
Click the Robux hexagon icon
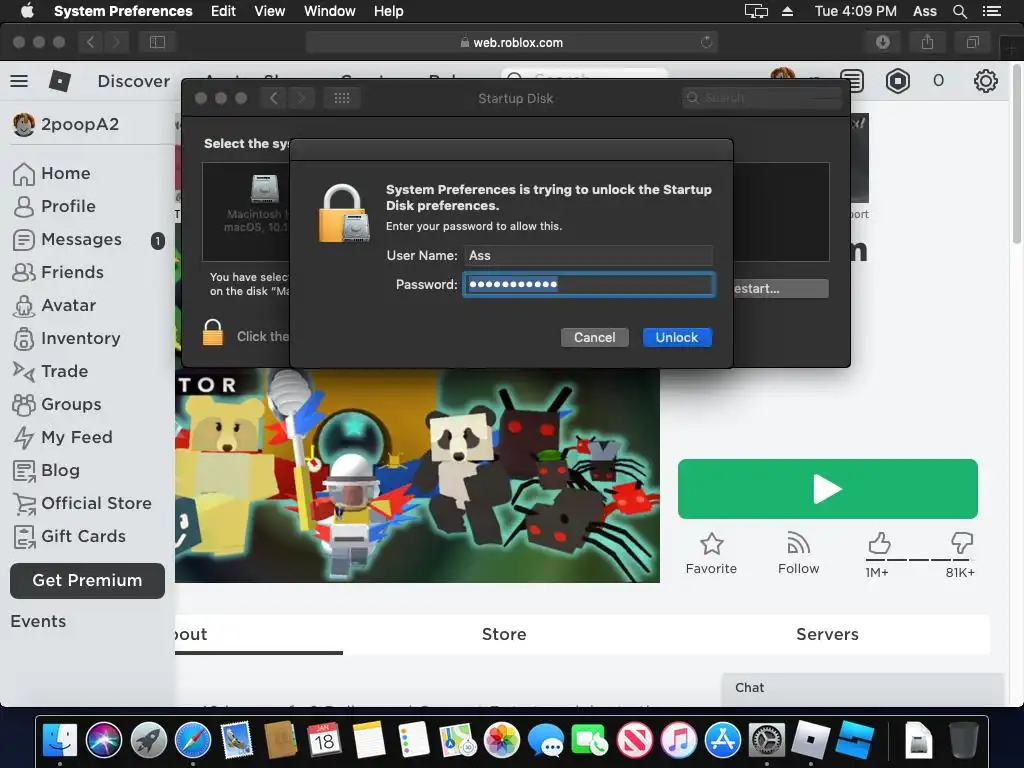pyautogui.click(x=898, y=81)
